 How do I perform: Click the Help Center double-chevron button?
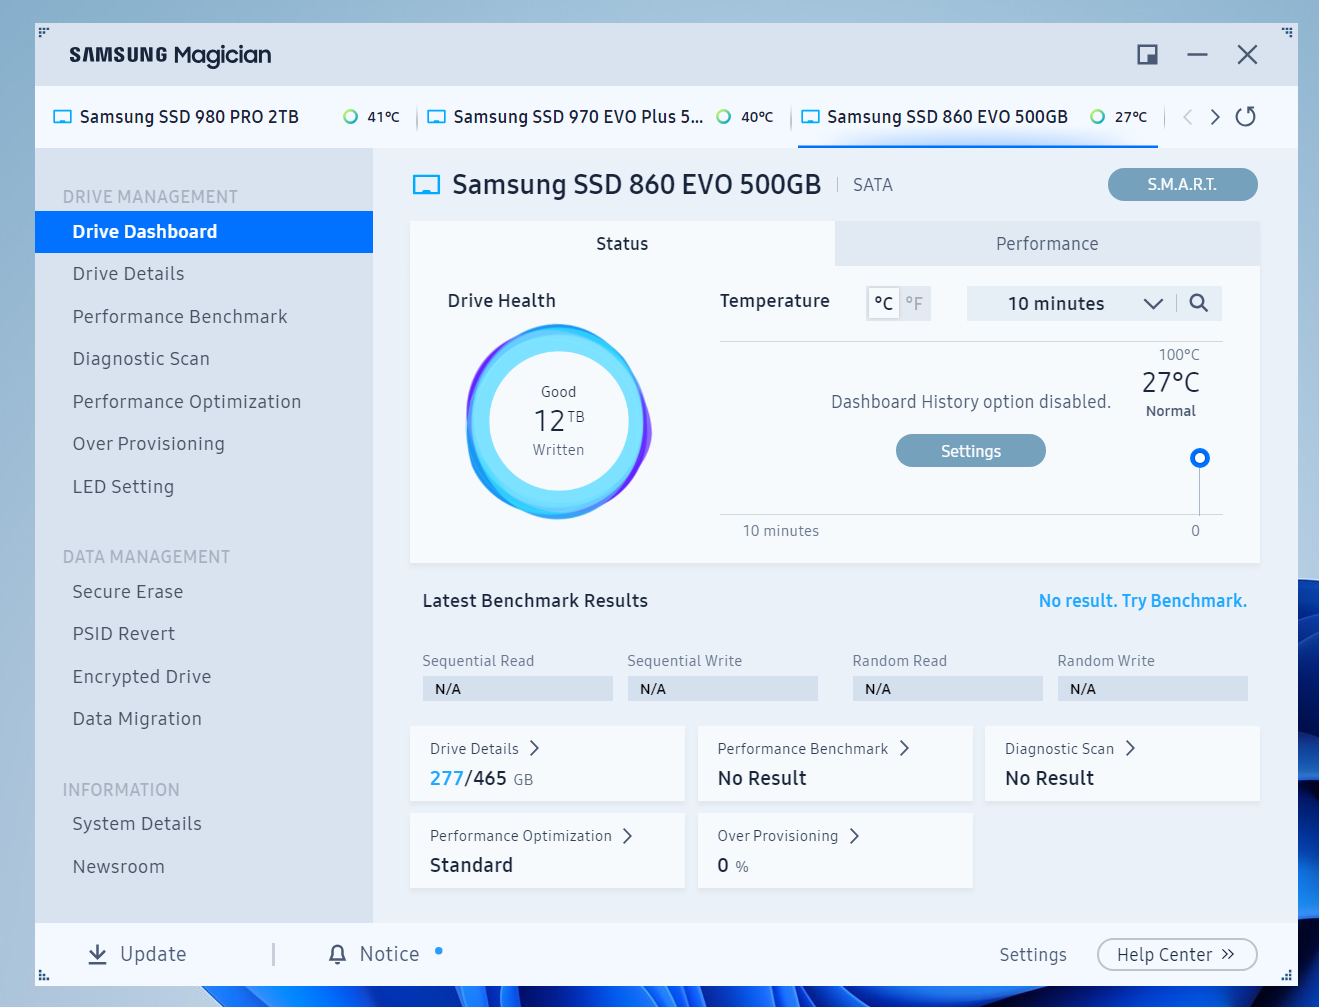[1177, 954]
